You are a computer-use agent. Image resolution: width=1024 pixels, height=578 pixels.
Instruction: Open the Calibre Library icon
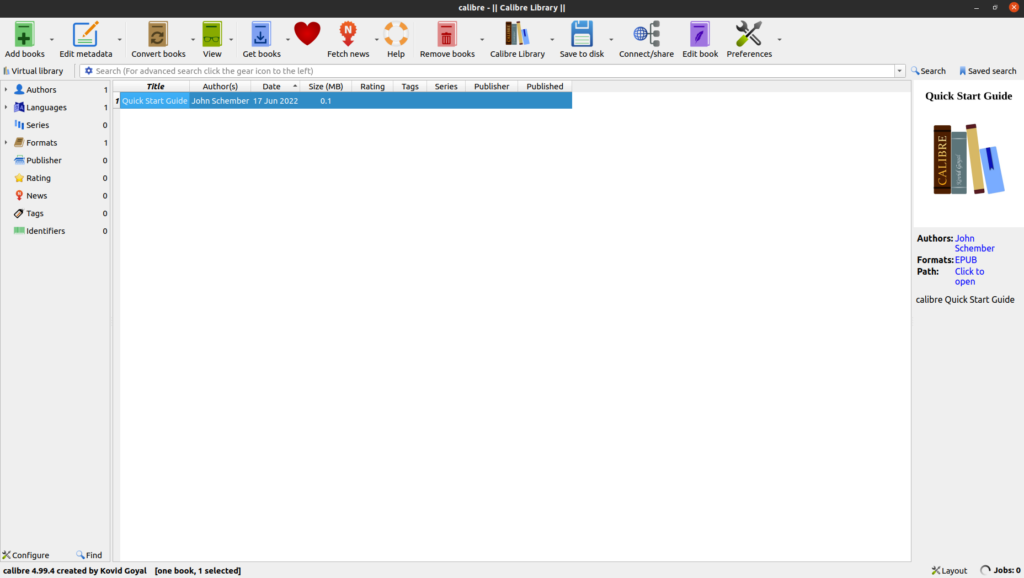coord(517,34)
